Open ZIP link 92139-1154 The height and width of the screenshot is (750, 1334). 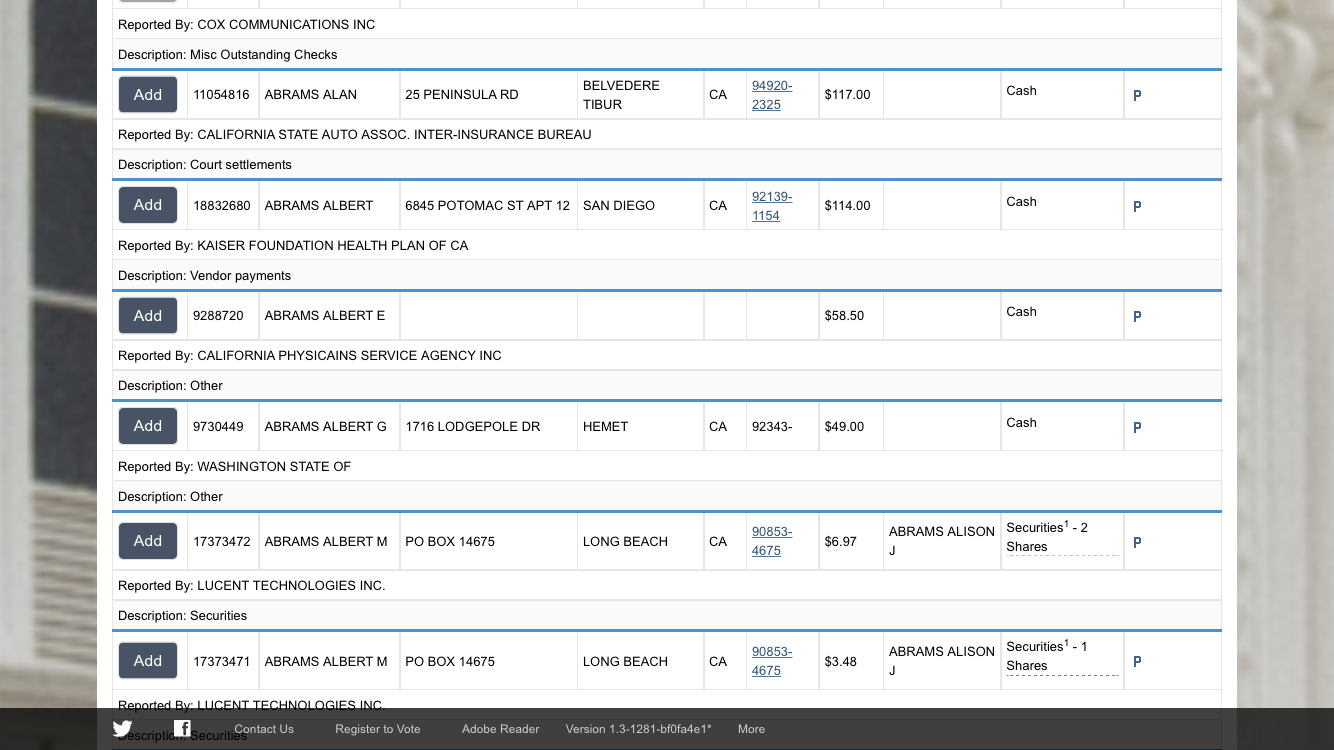point(772,206)
